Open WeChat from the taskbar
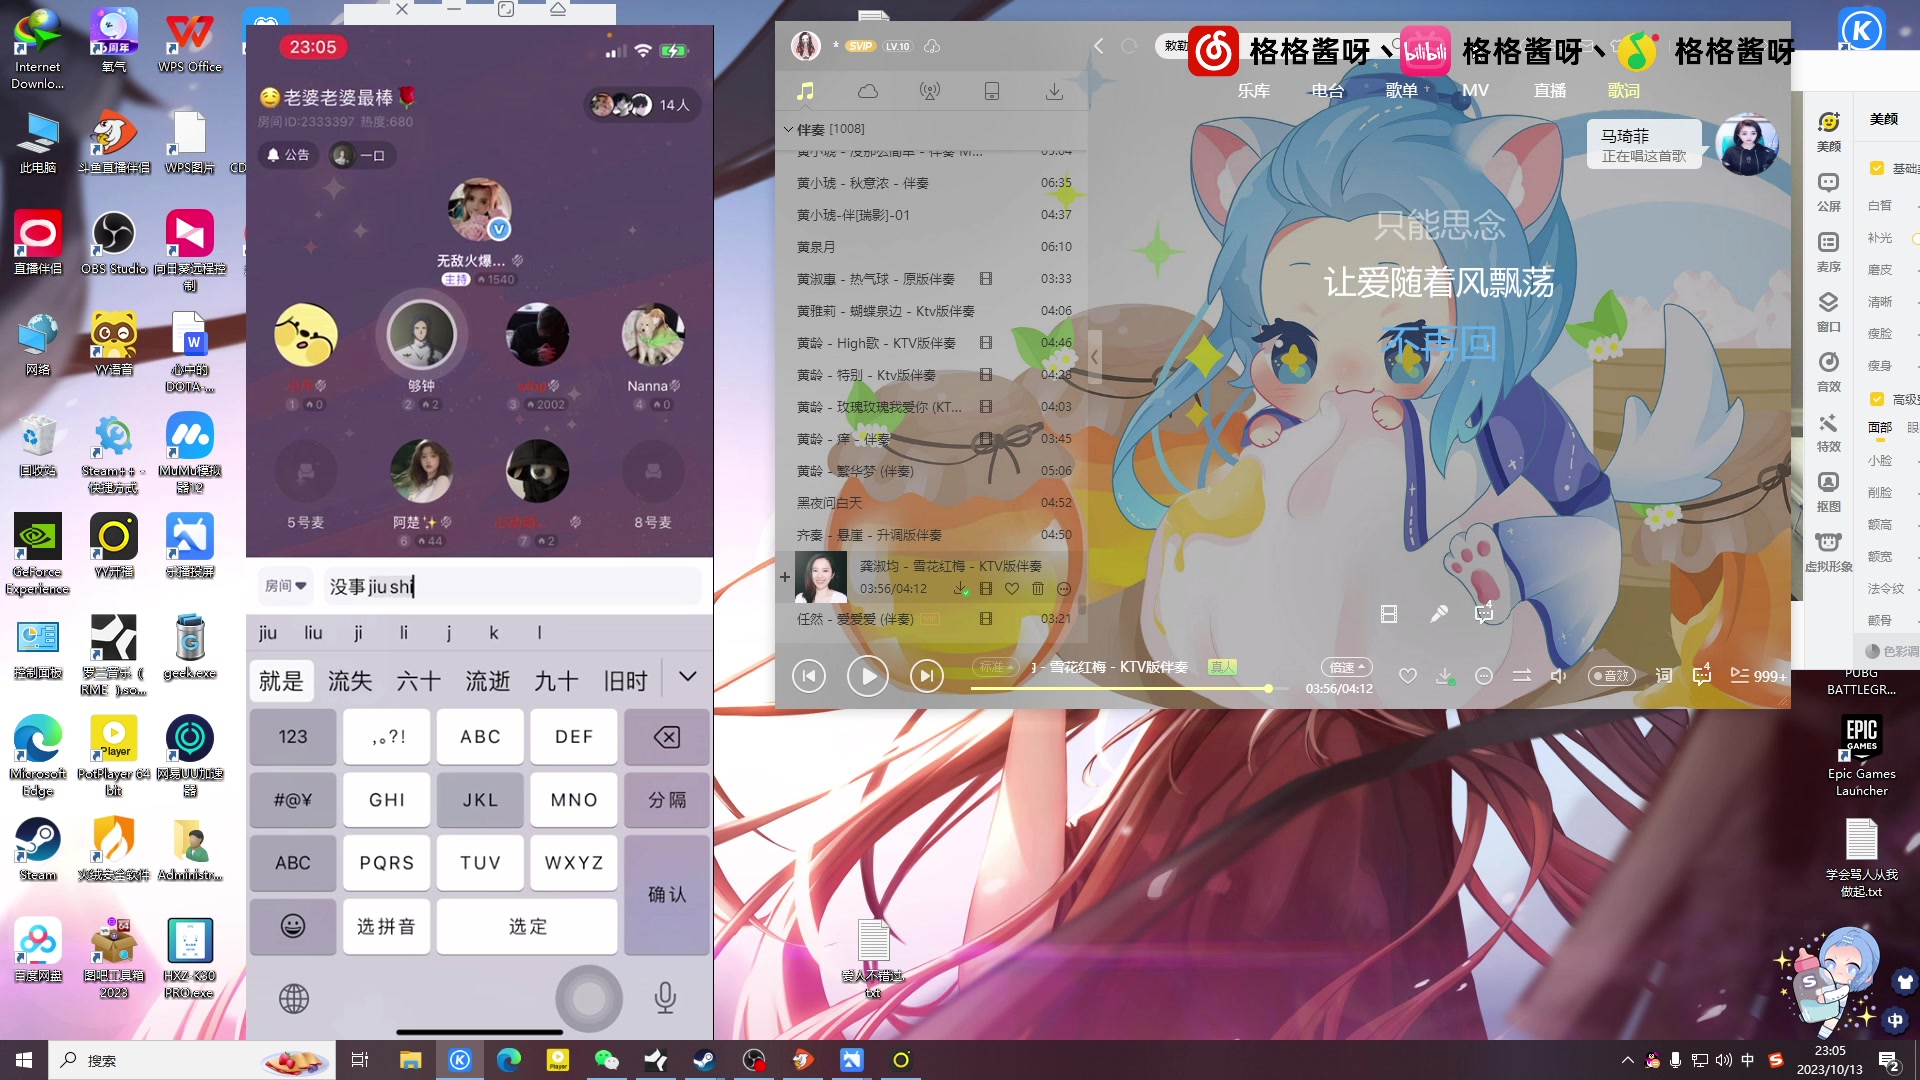The height and width of the screenshot is (1080, 1920). pos(606,1060)
